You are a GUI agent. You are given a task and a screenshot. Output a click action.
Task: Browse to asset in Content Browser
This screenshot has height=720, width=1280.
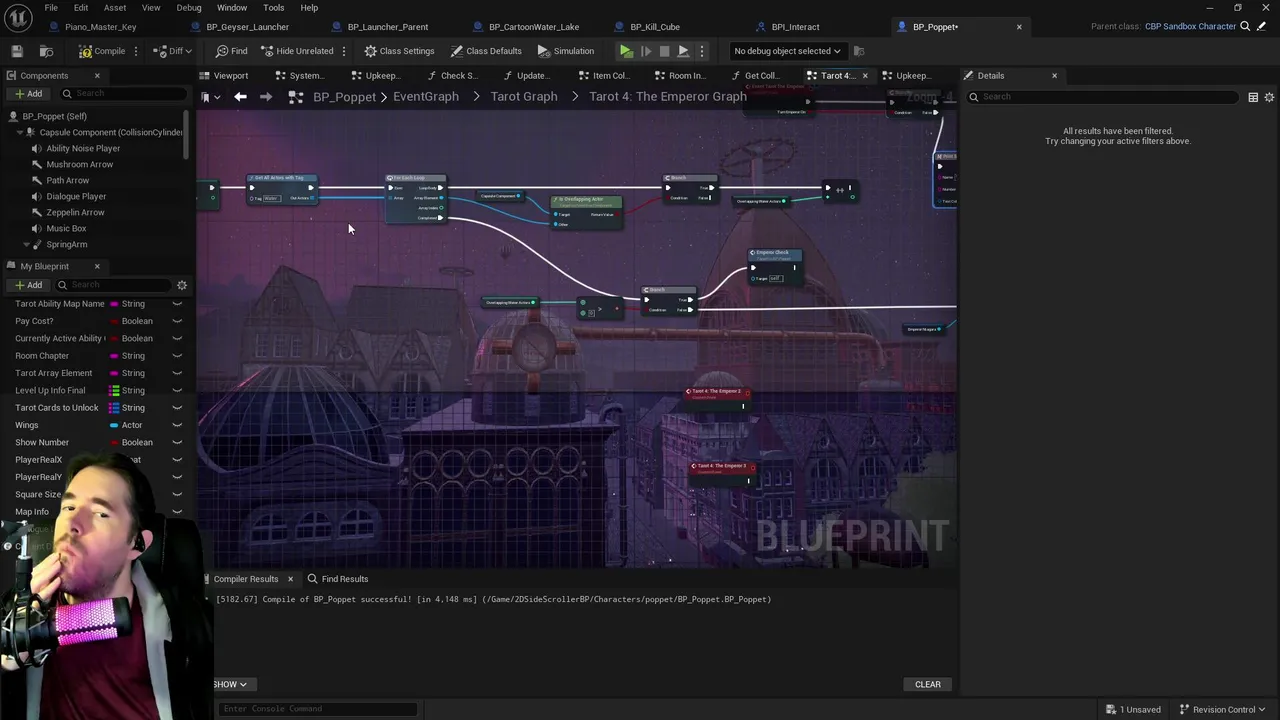(46, 51)
